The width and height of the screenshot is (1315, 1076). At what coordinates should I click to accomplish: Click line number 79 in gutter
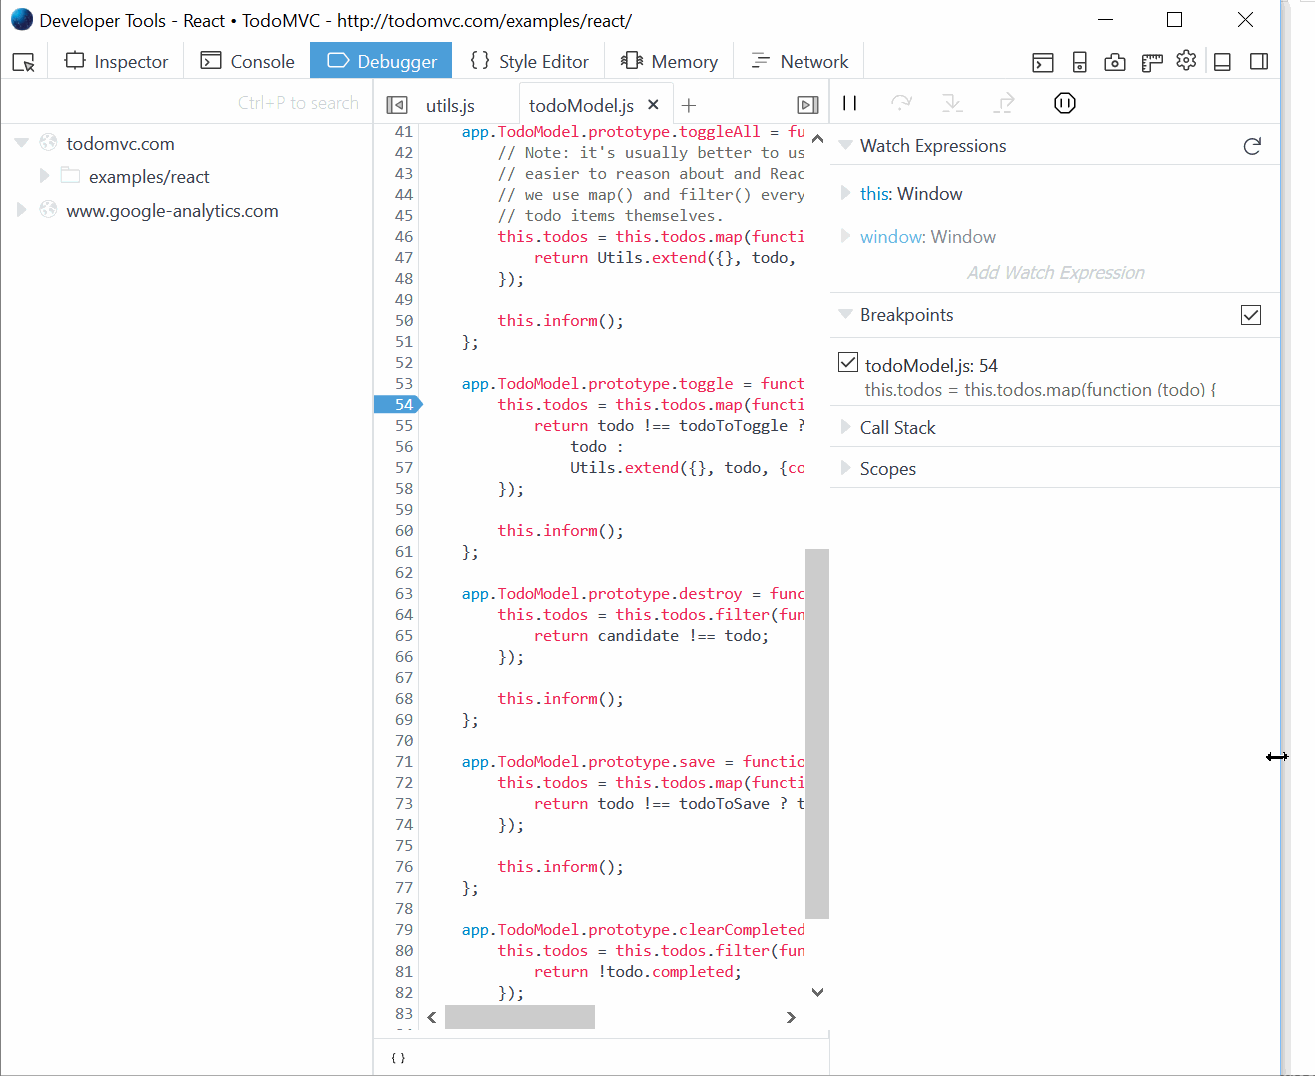pos(404,929)
